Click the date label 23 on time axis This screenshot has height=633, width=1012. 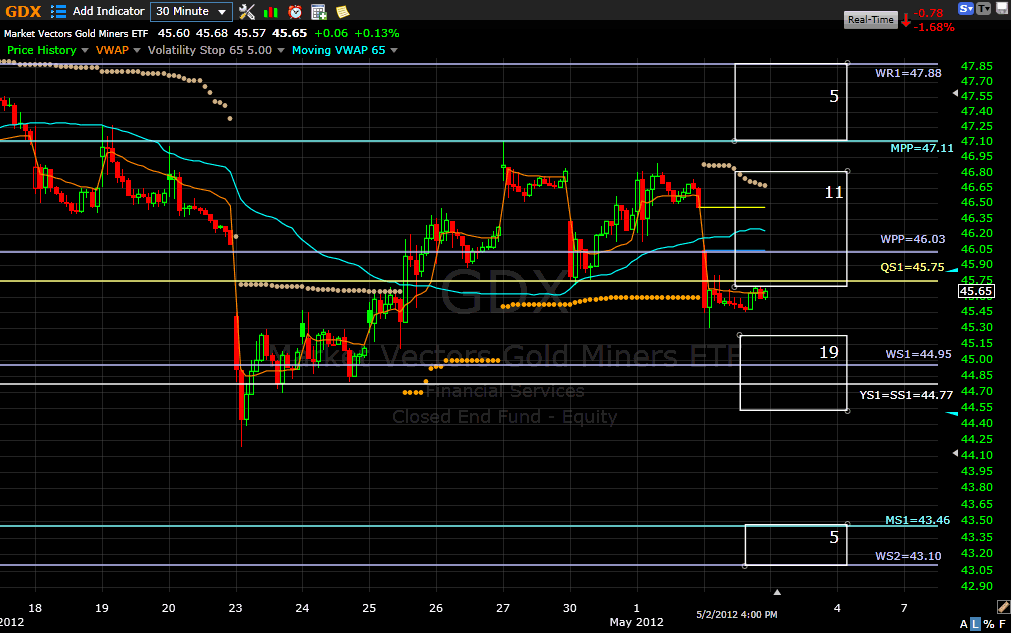[236, 608]
